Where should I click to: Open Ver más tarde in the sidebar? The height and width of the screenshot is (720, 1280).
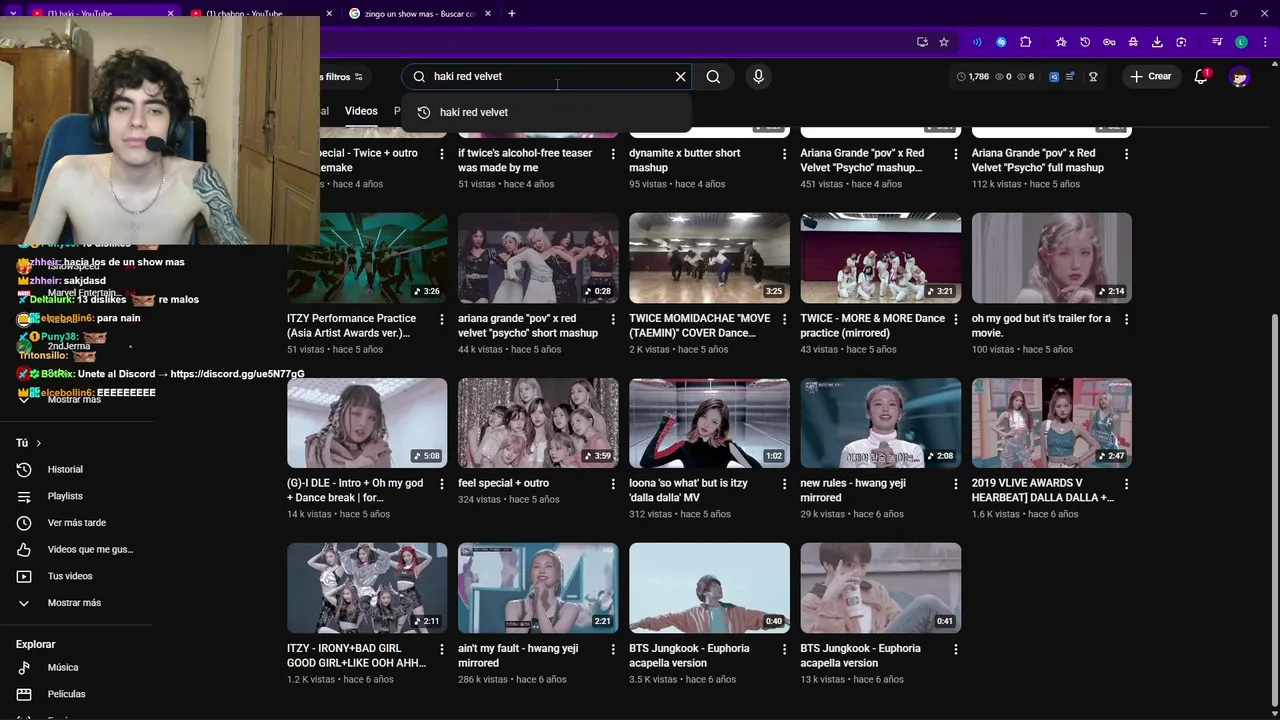coord(76,523)
